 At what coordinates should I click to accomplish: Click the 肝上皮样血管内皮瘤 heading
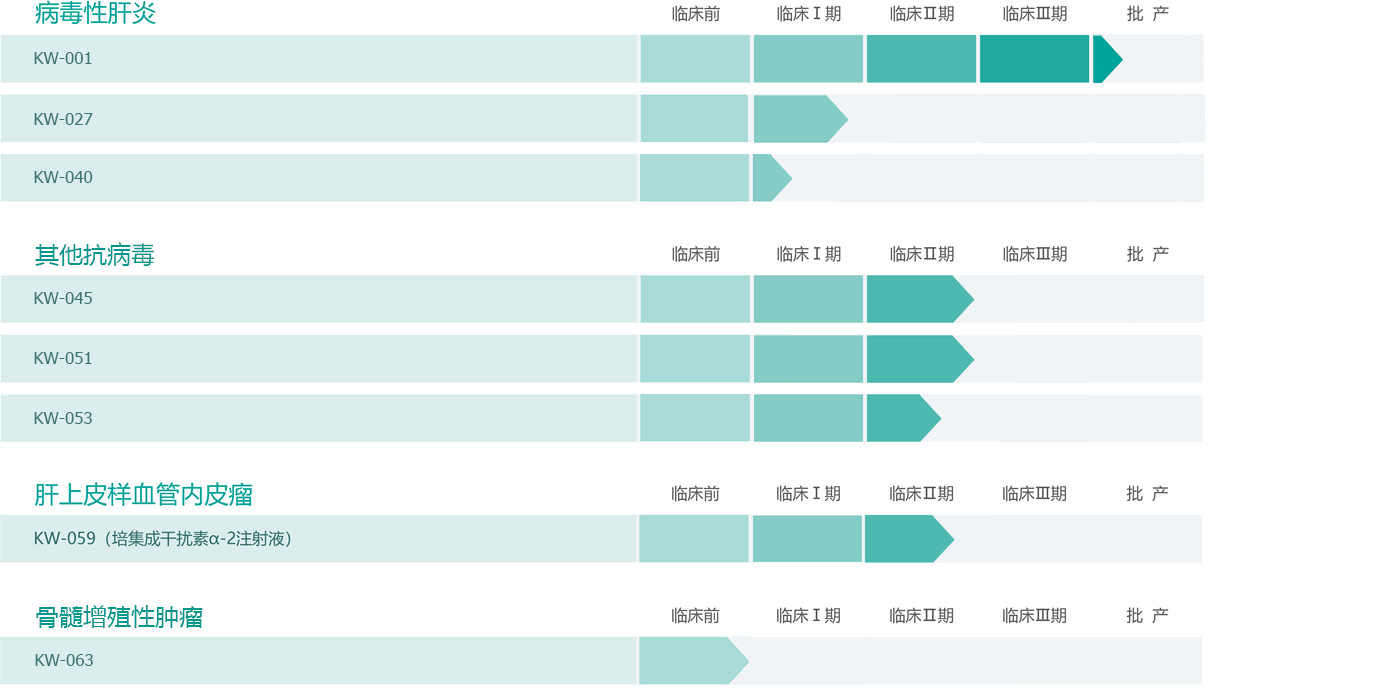pyautogui.click(x=143, y=495)
